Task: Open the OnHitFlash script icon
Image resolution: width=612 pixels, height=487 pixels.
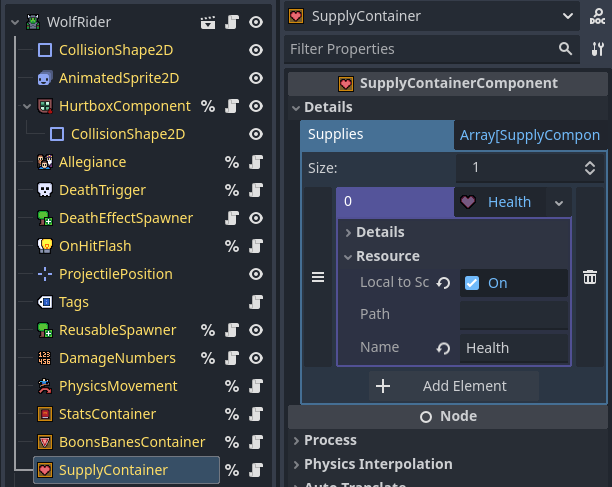Action: point(256,246)
